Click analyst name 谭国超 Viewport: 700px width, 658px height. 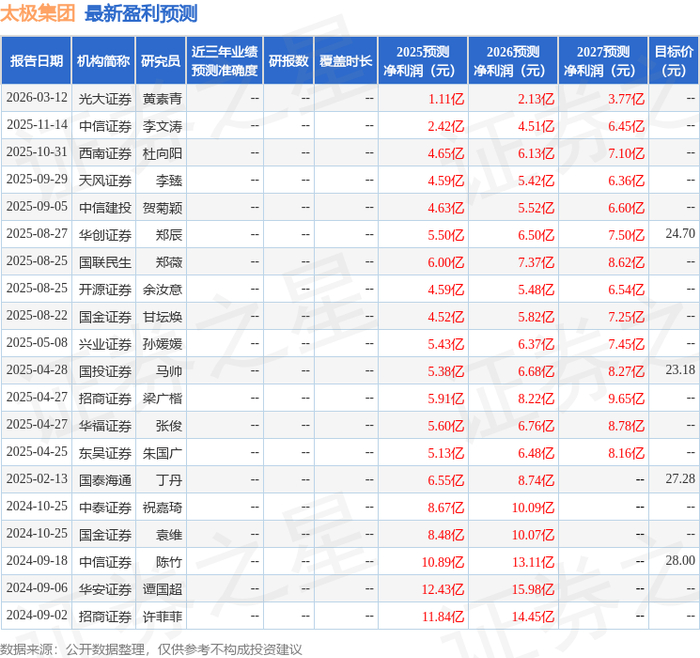click(162, 590)
